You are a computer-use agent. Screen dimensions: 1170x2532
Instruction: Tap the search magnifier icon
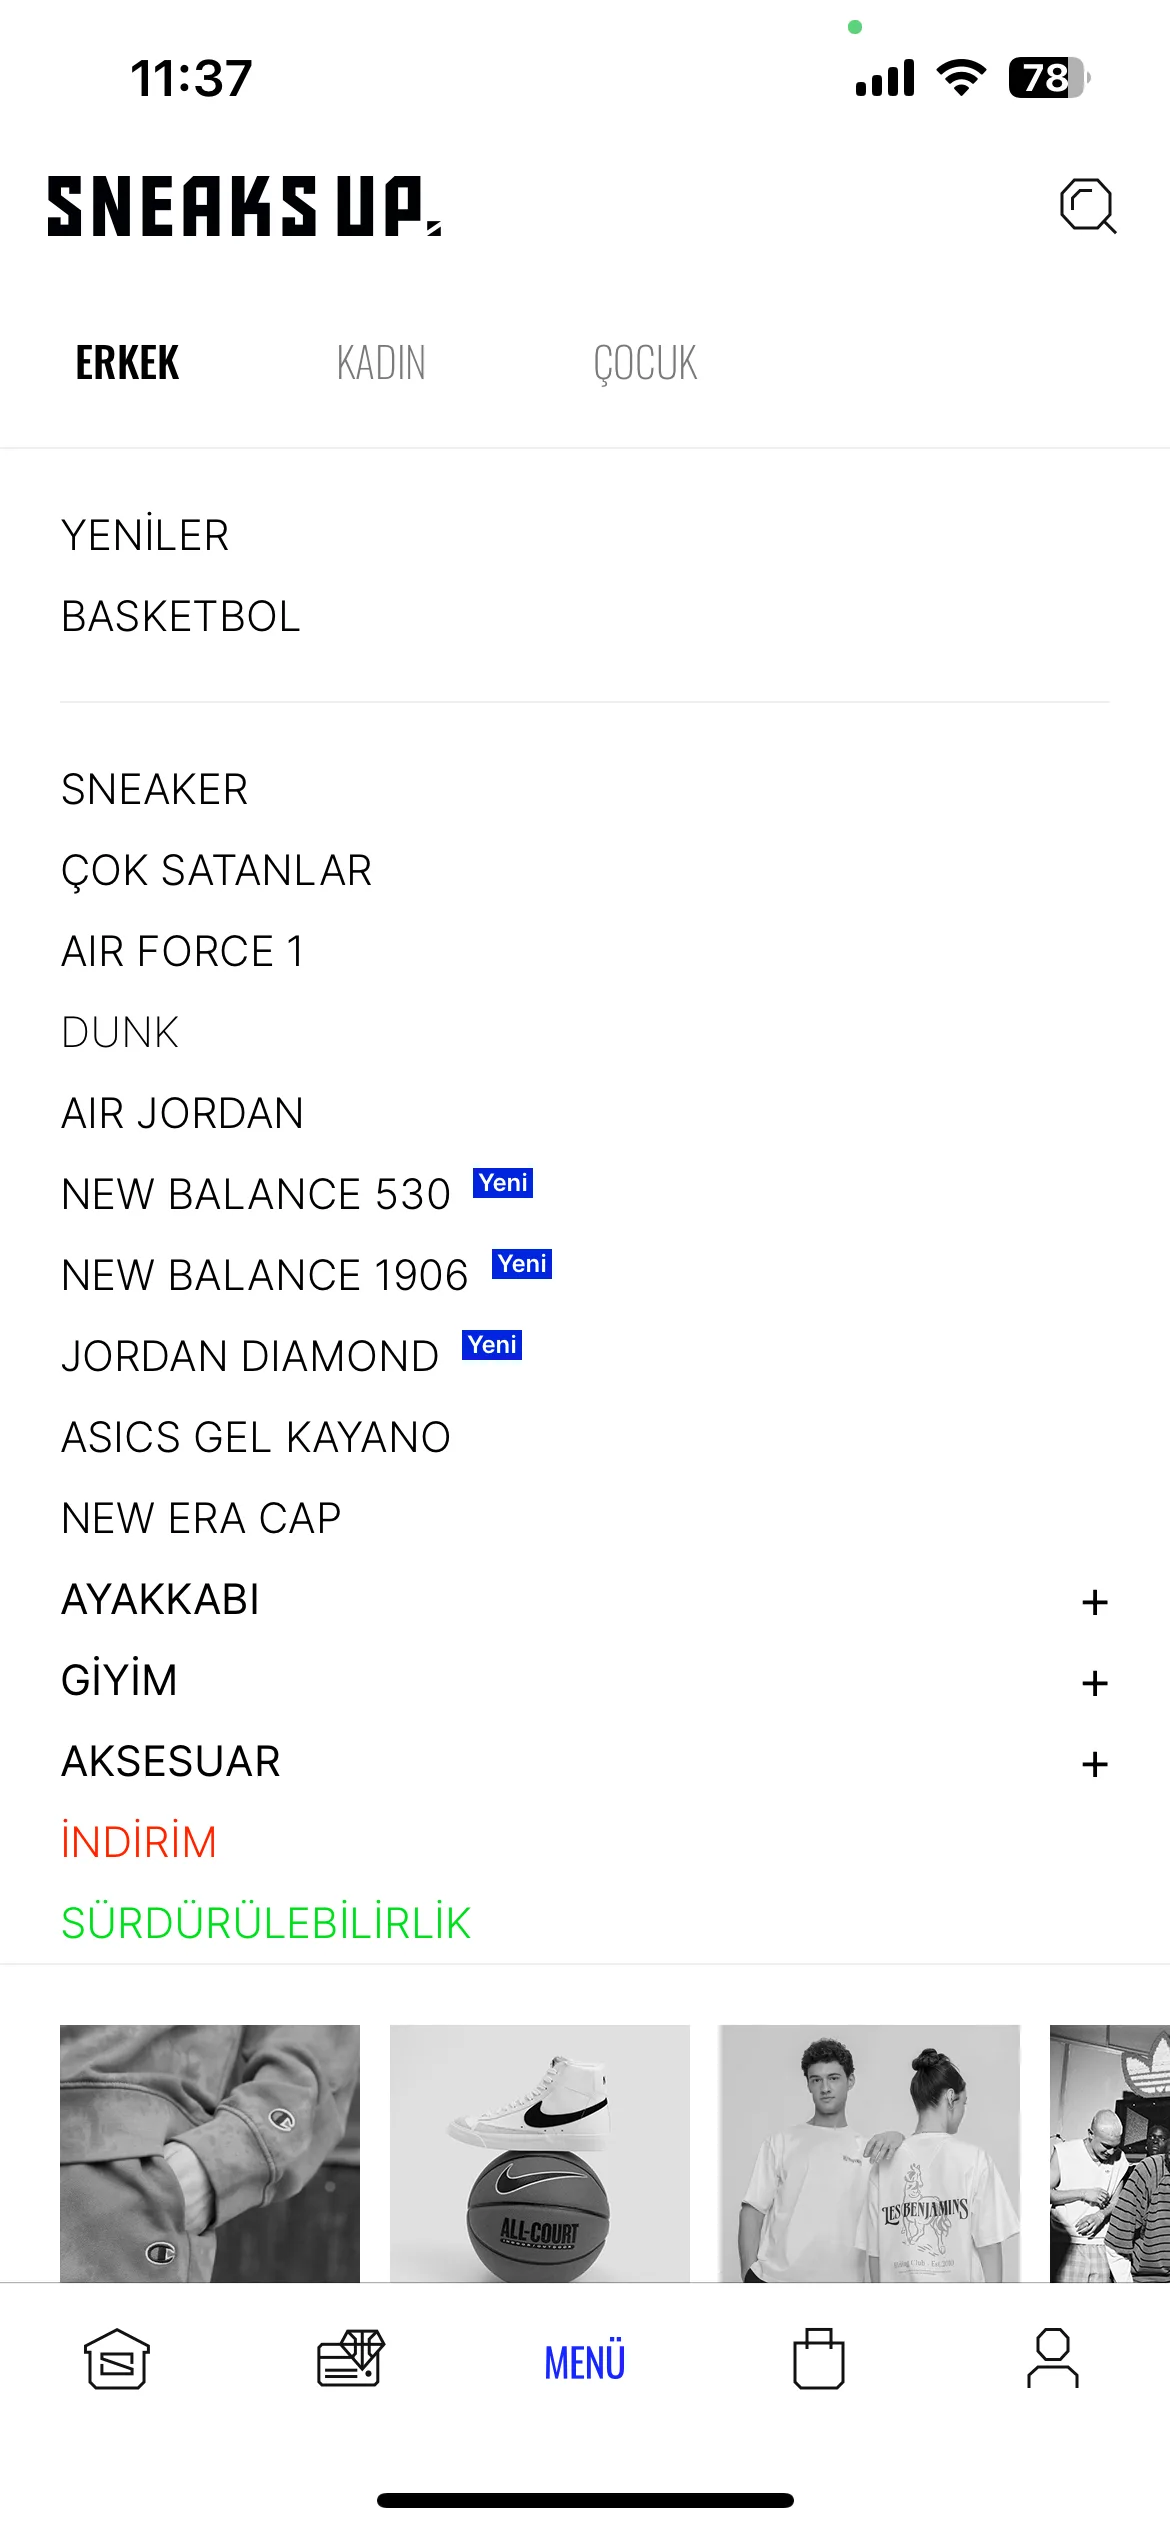click(1088, 206)
